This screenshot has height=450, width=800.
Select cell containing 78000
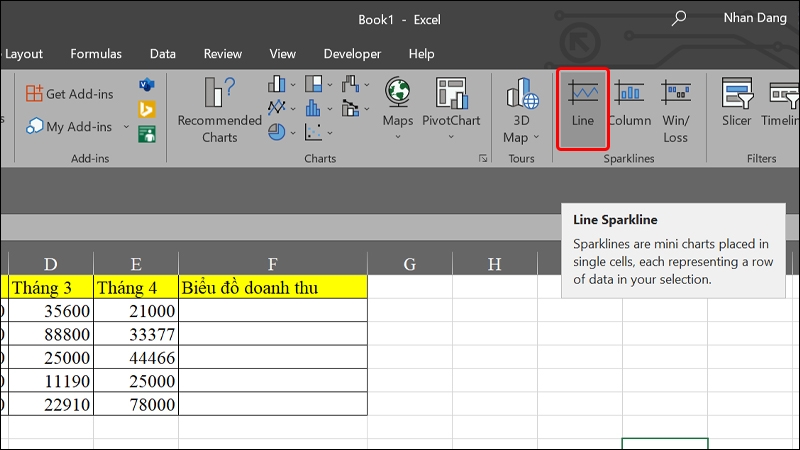coord(136,404)
